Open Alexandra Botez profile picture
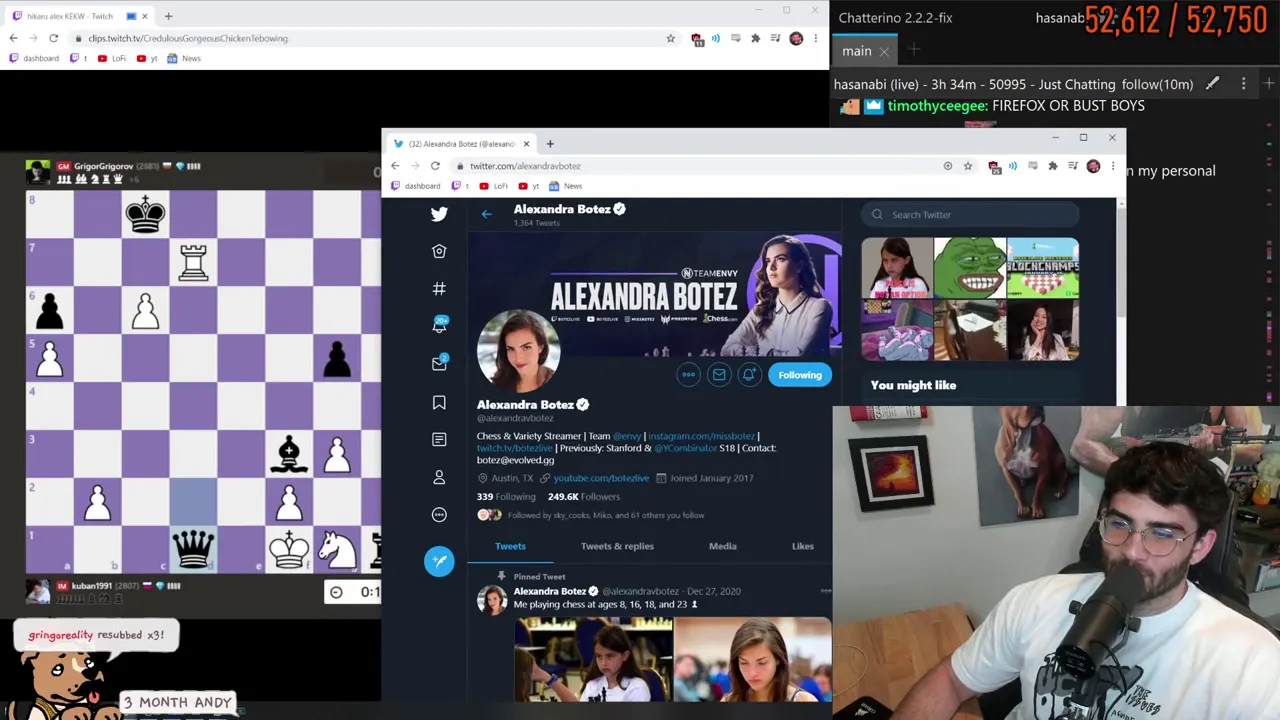 click(x=518, y=350)
